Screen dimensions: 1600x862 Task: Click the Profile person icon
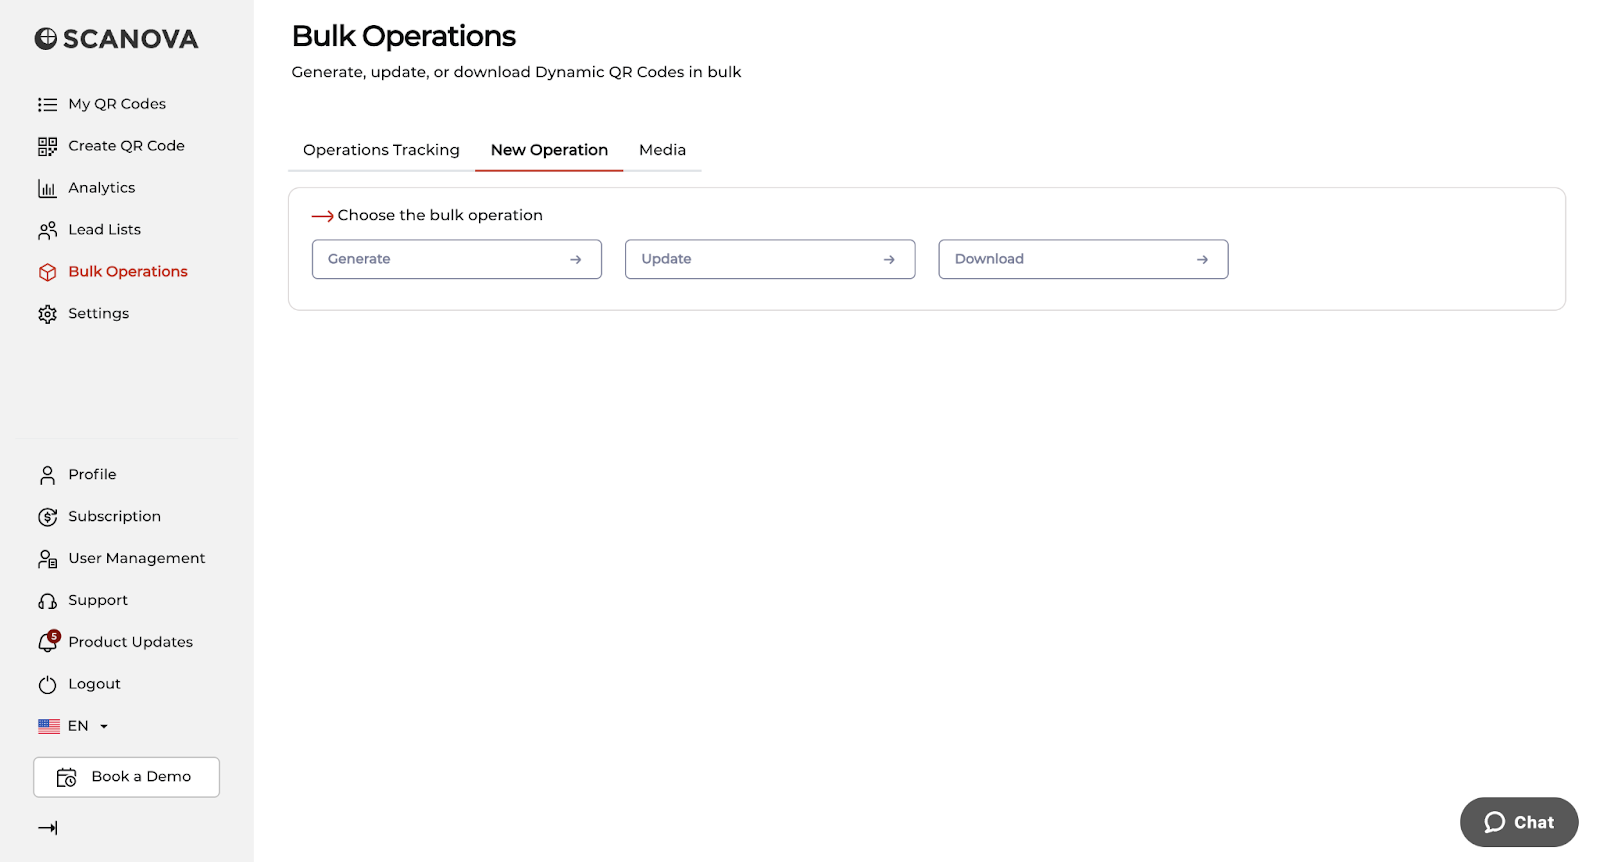coord(47,475)
